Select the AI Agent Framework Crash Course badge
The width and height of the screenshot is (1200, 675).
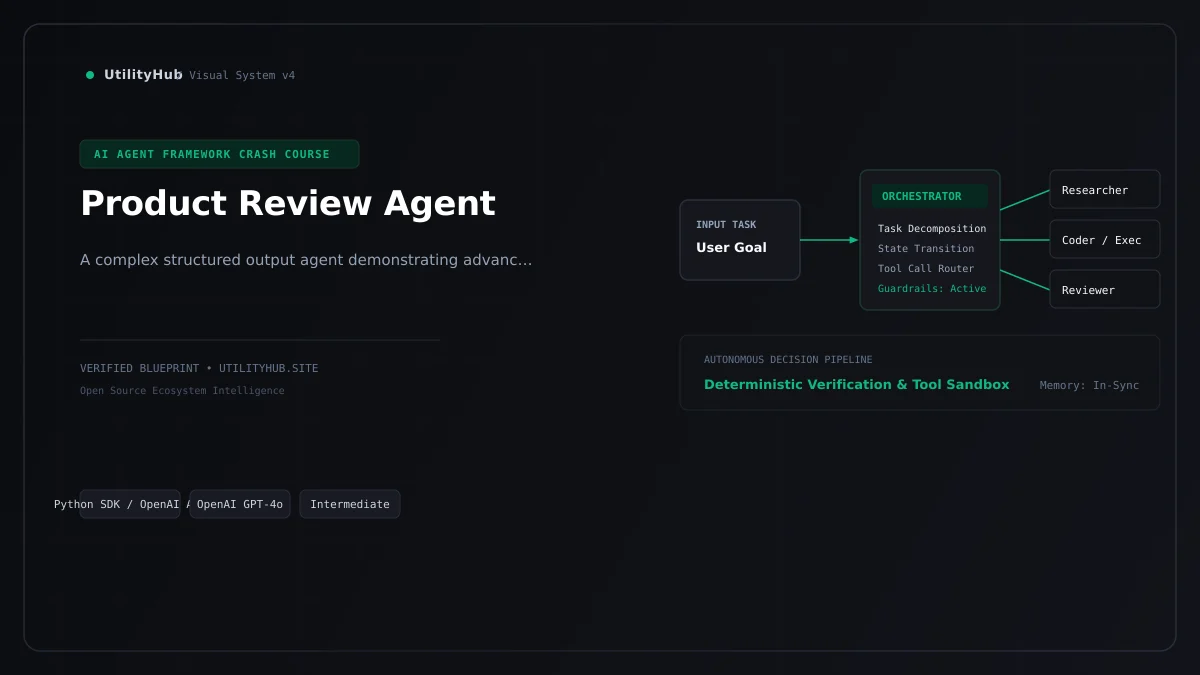(219, 154)
